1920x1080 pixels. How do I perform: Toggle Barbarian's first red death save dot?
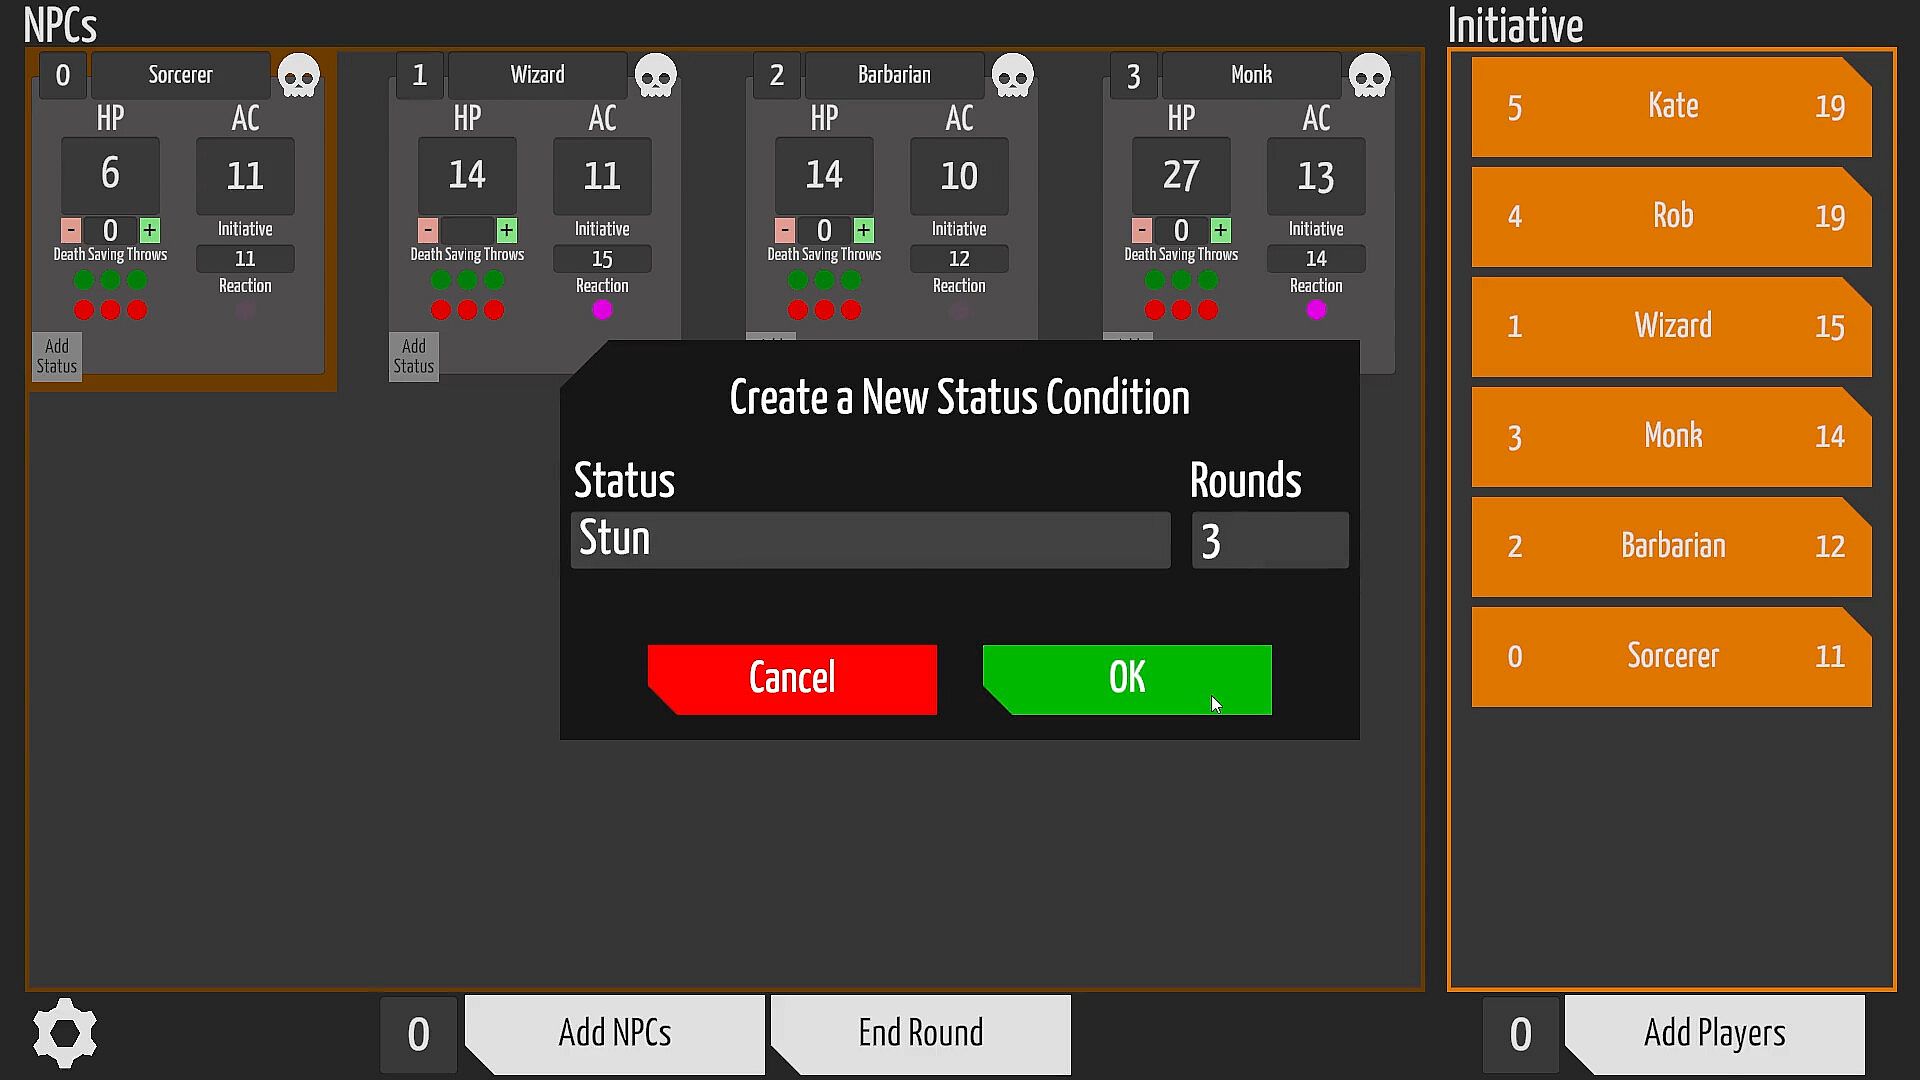(x=798, y=310)
